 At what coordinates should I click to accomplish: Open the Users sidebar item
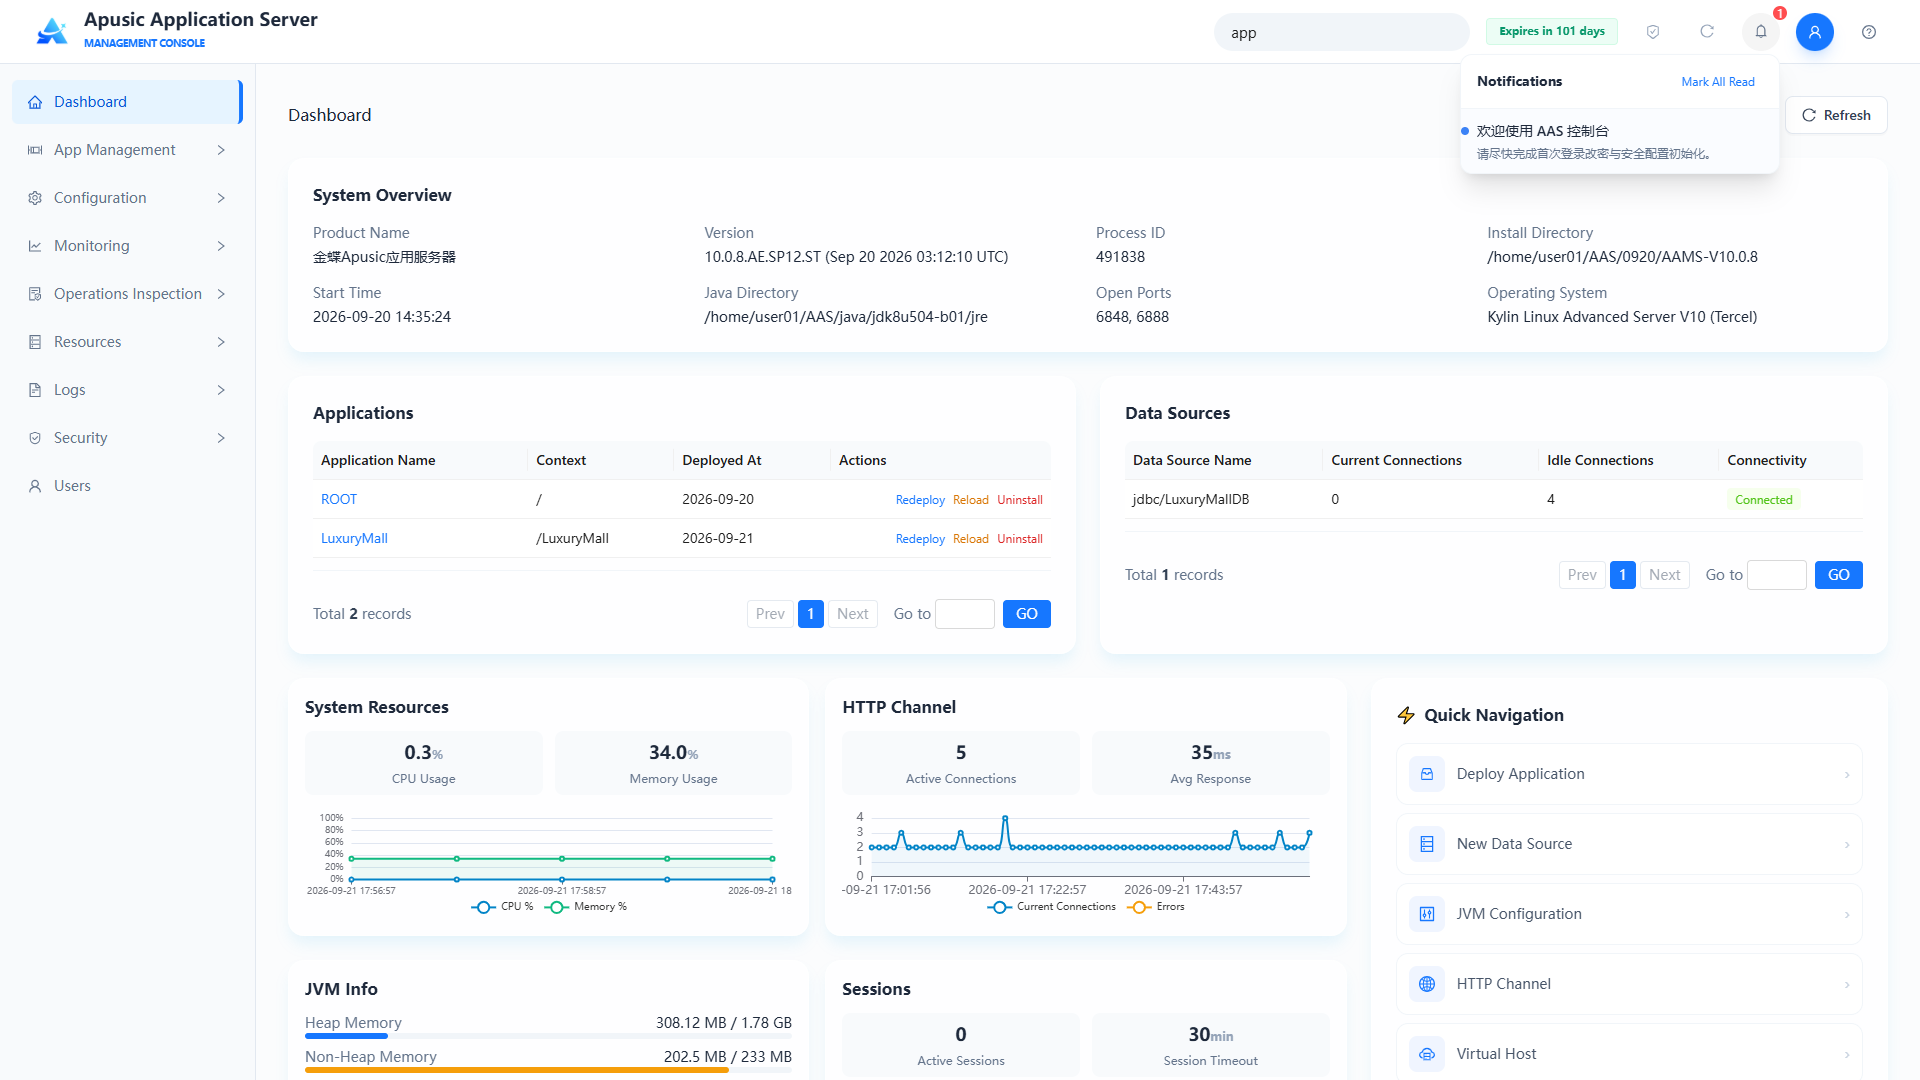[x=127, y=486]
